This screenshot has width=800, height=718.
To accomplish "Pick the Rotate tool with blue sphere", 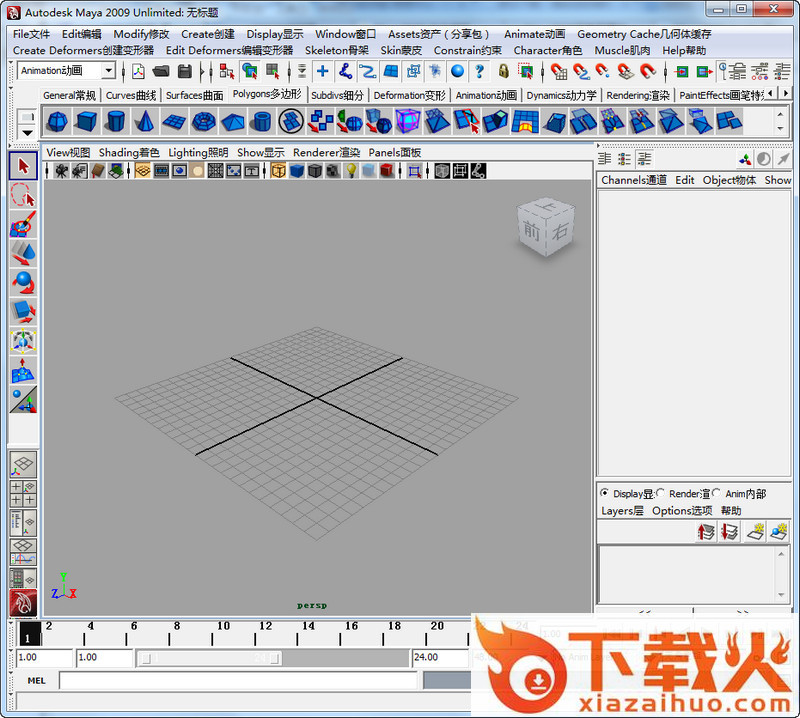I will point(24,282).
